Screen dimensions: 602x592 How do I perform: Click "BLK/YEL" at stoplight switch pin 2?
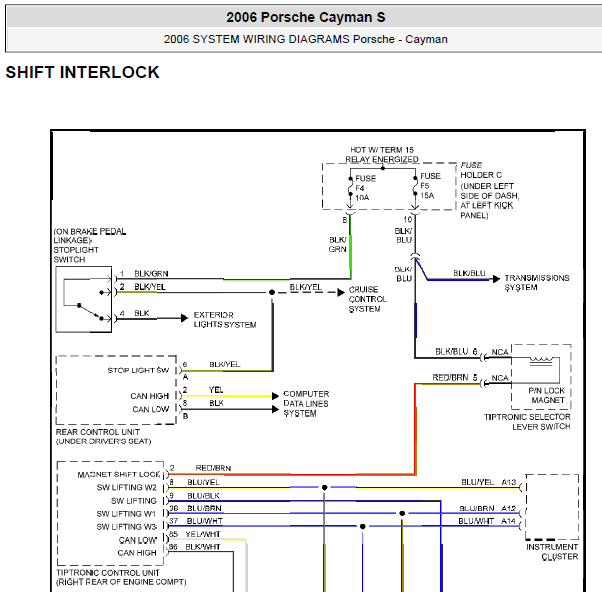point(150,287)
